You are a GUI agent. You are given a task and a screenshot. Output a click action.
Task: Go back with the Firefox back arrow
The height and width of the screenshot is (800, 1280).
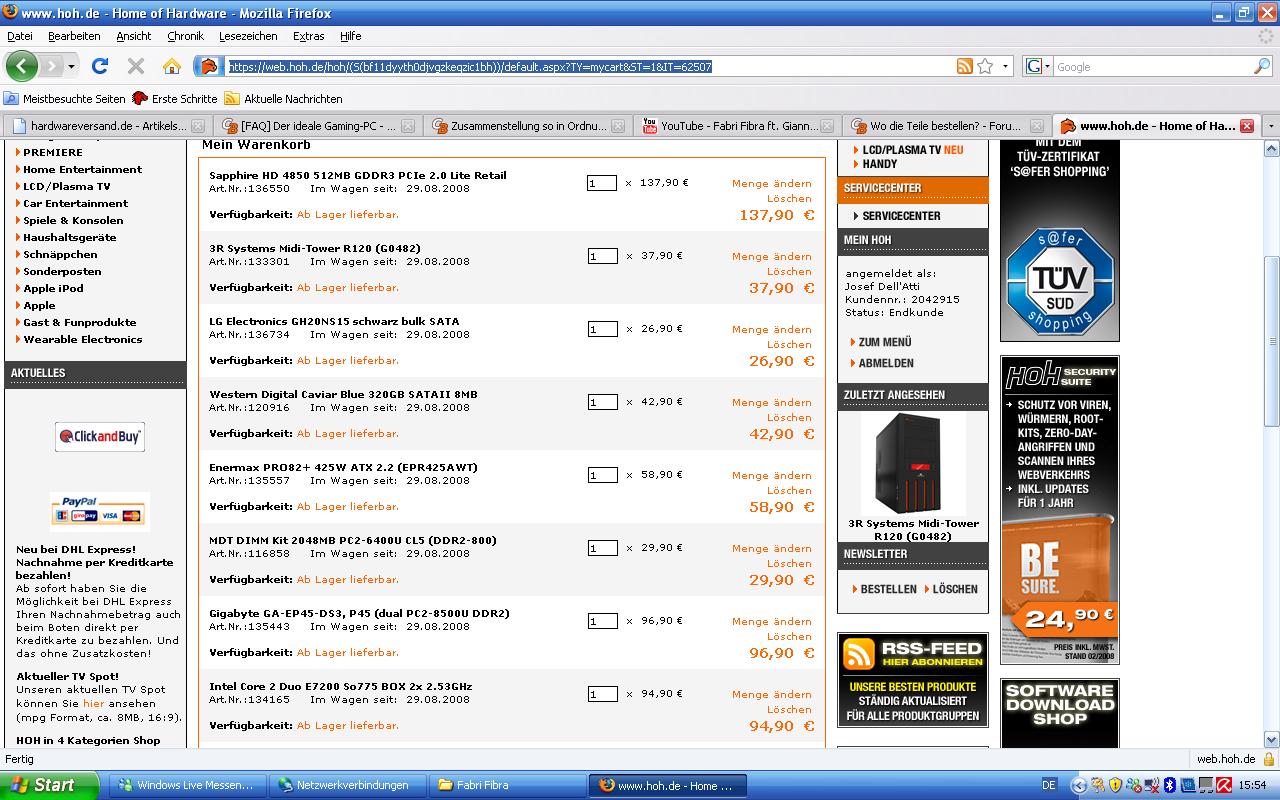point(22,66)
